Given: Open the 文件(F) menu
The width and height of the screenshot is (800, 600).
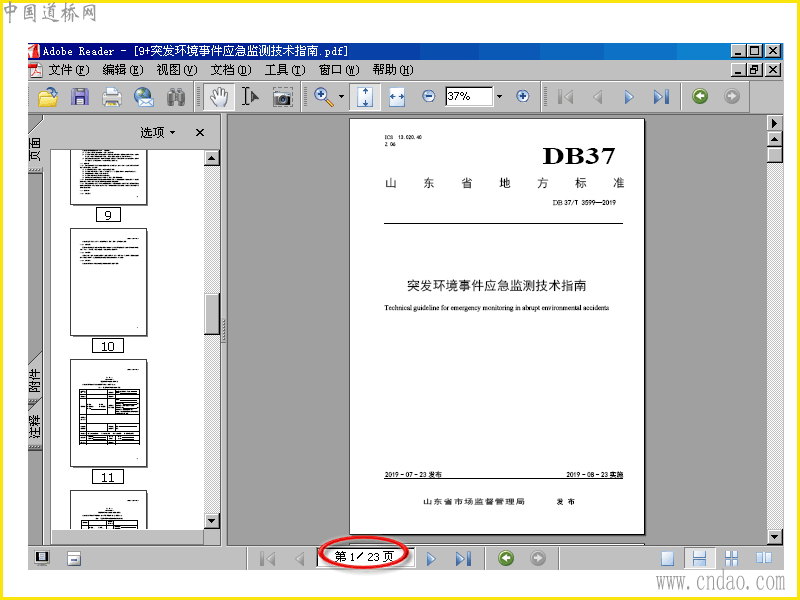Looking at the screenshot, I should (68, 70).
